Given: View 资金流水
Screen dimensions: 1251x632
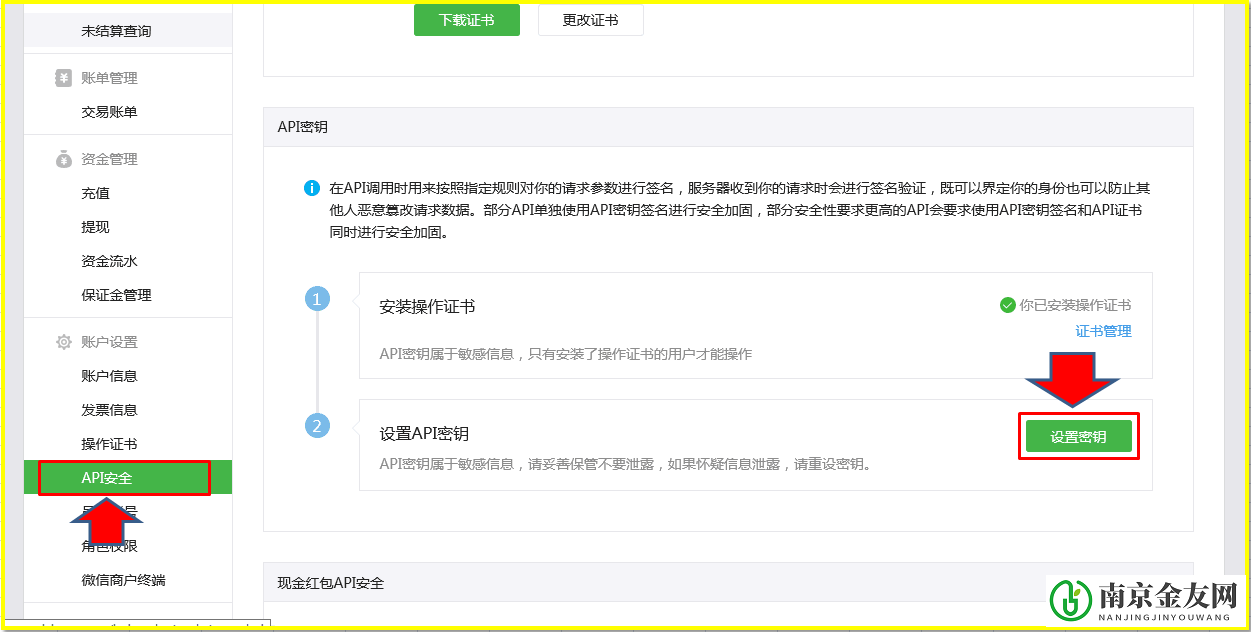Looking at the screenshot, I should tap(107, 261).
